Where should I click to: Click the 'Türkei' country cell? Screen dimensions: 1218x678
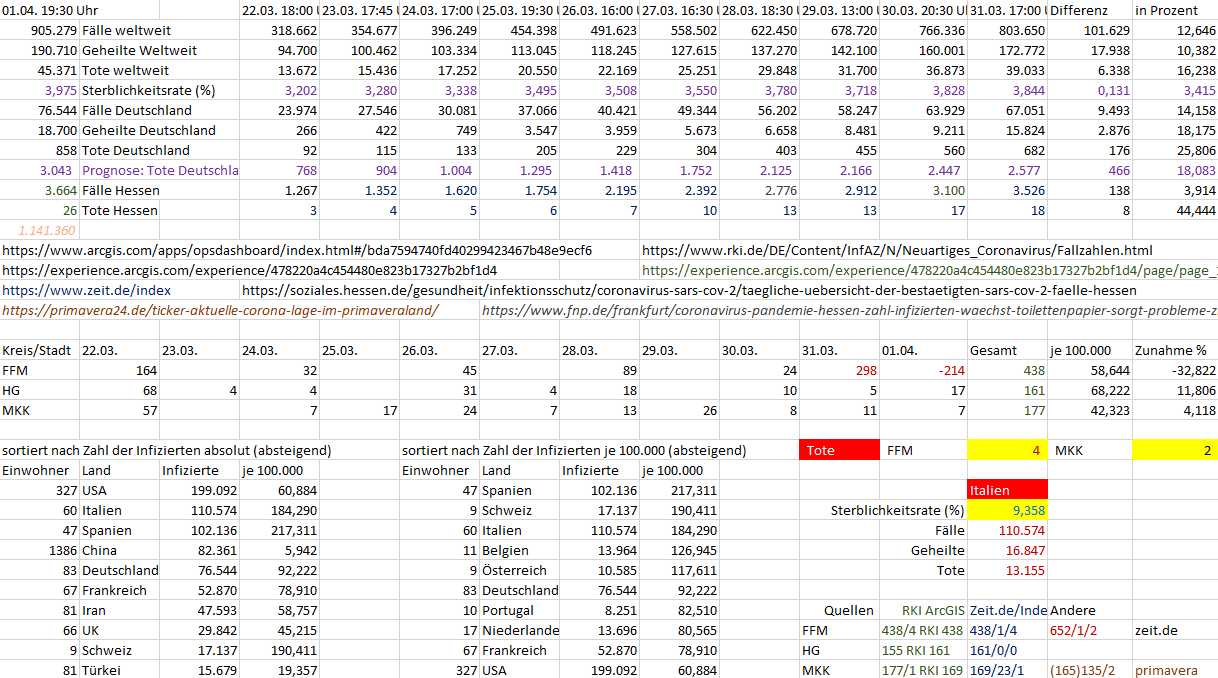(102, 670)
